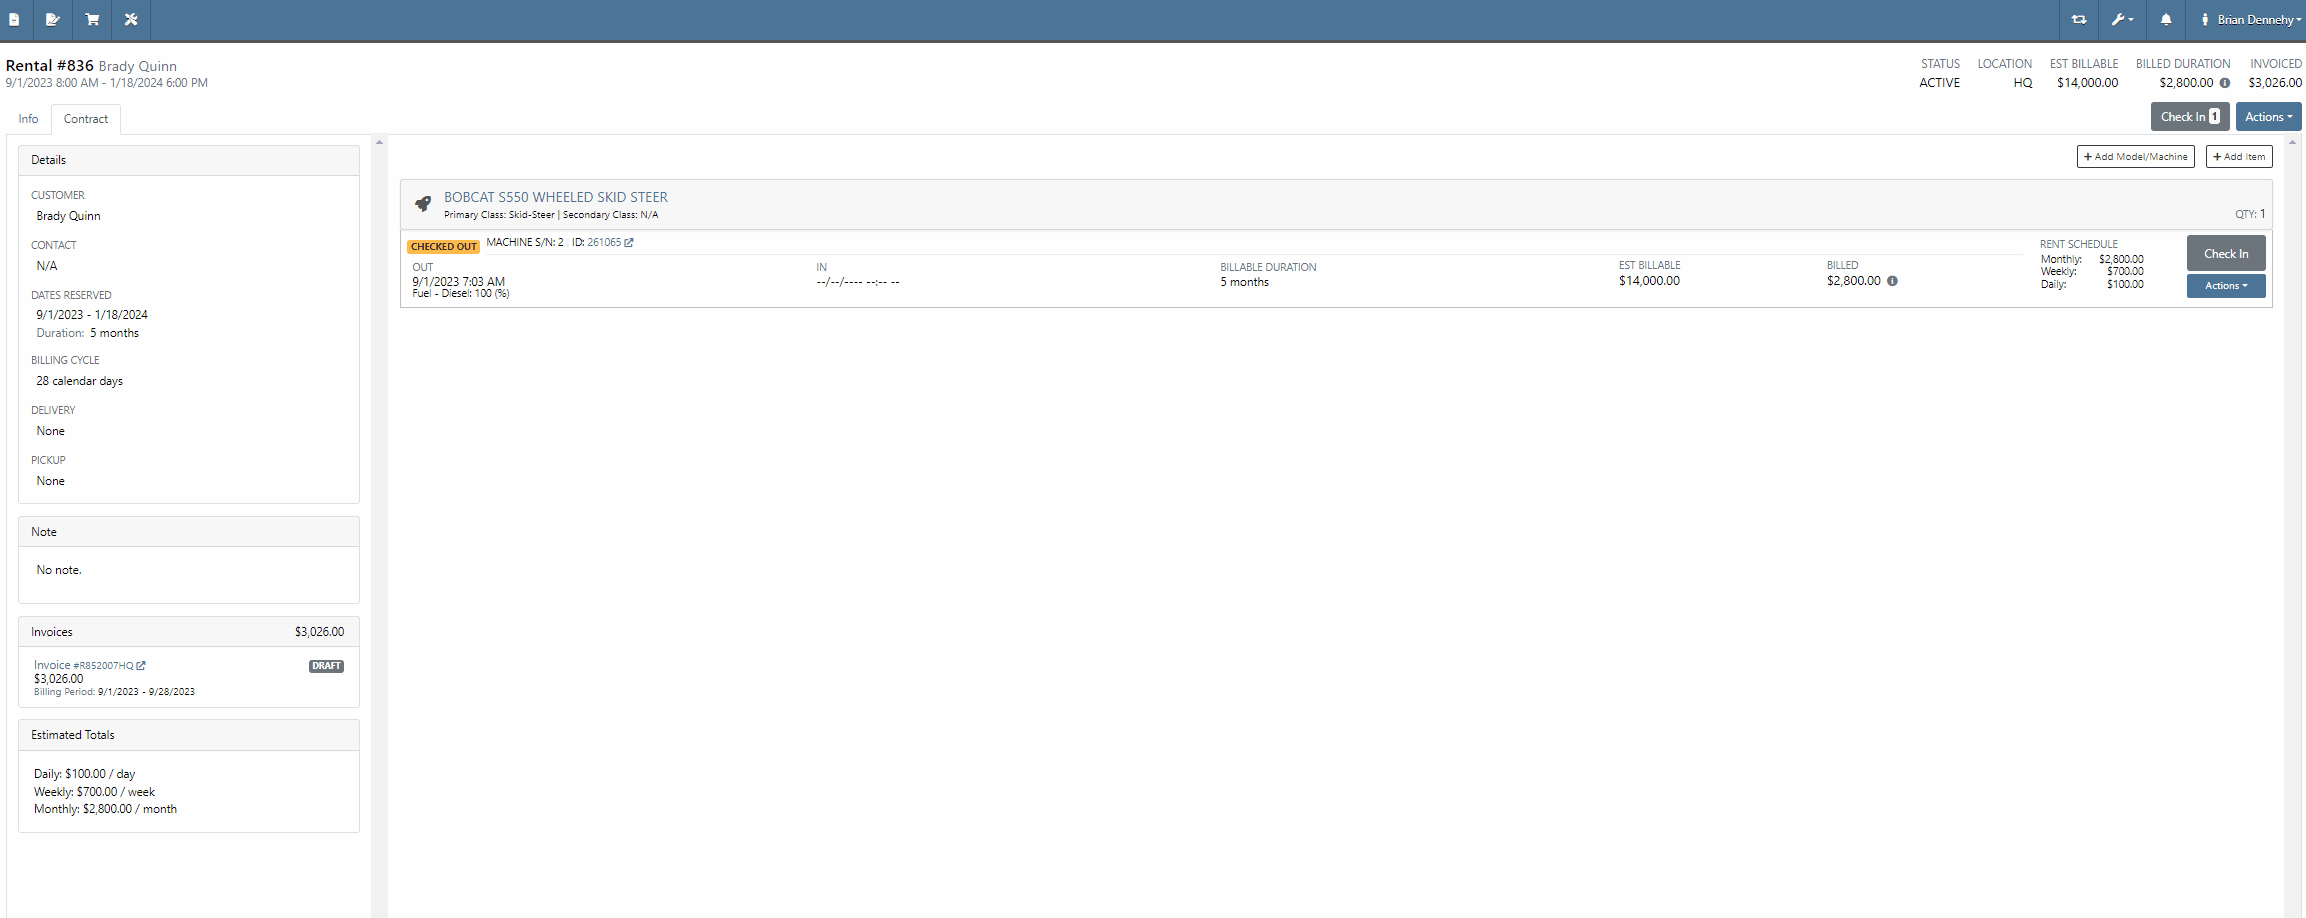Open the shopping cart icon in navbar

point(92,19)
